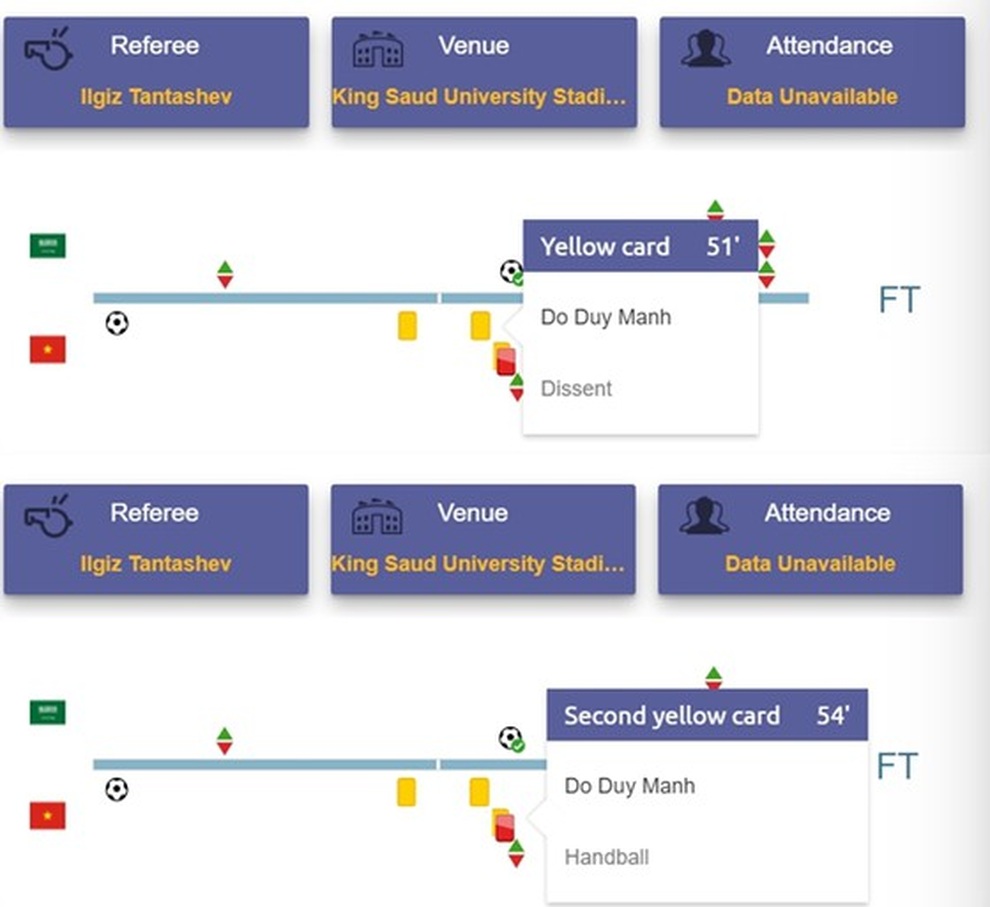Click the people icon in the bottom Attendance card
The height and width of the screenshot is (907, 990).
[704, 514]
